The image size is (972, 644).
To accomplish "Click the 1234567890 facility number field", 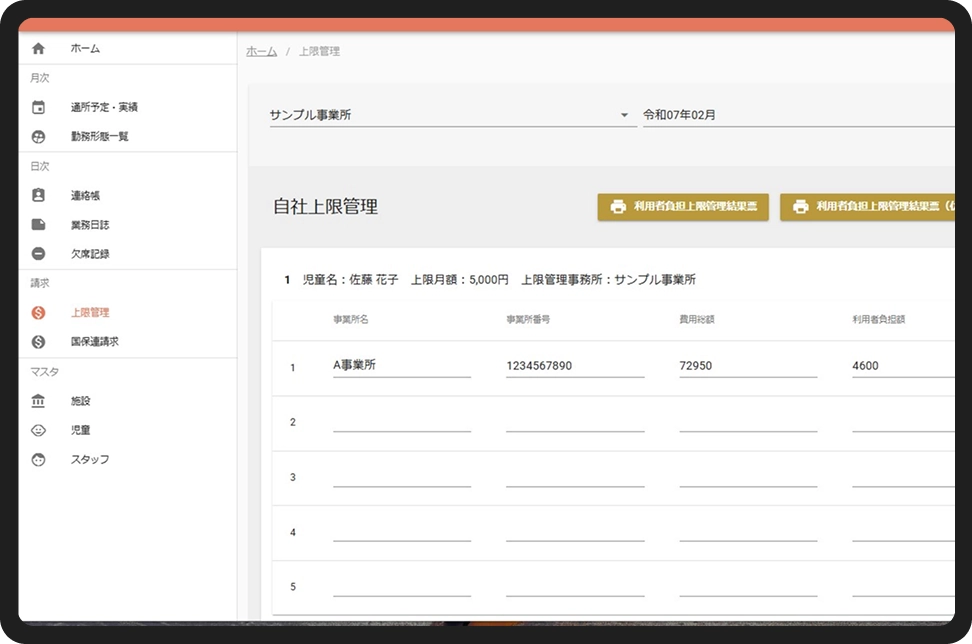I will point(575,366).
